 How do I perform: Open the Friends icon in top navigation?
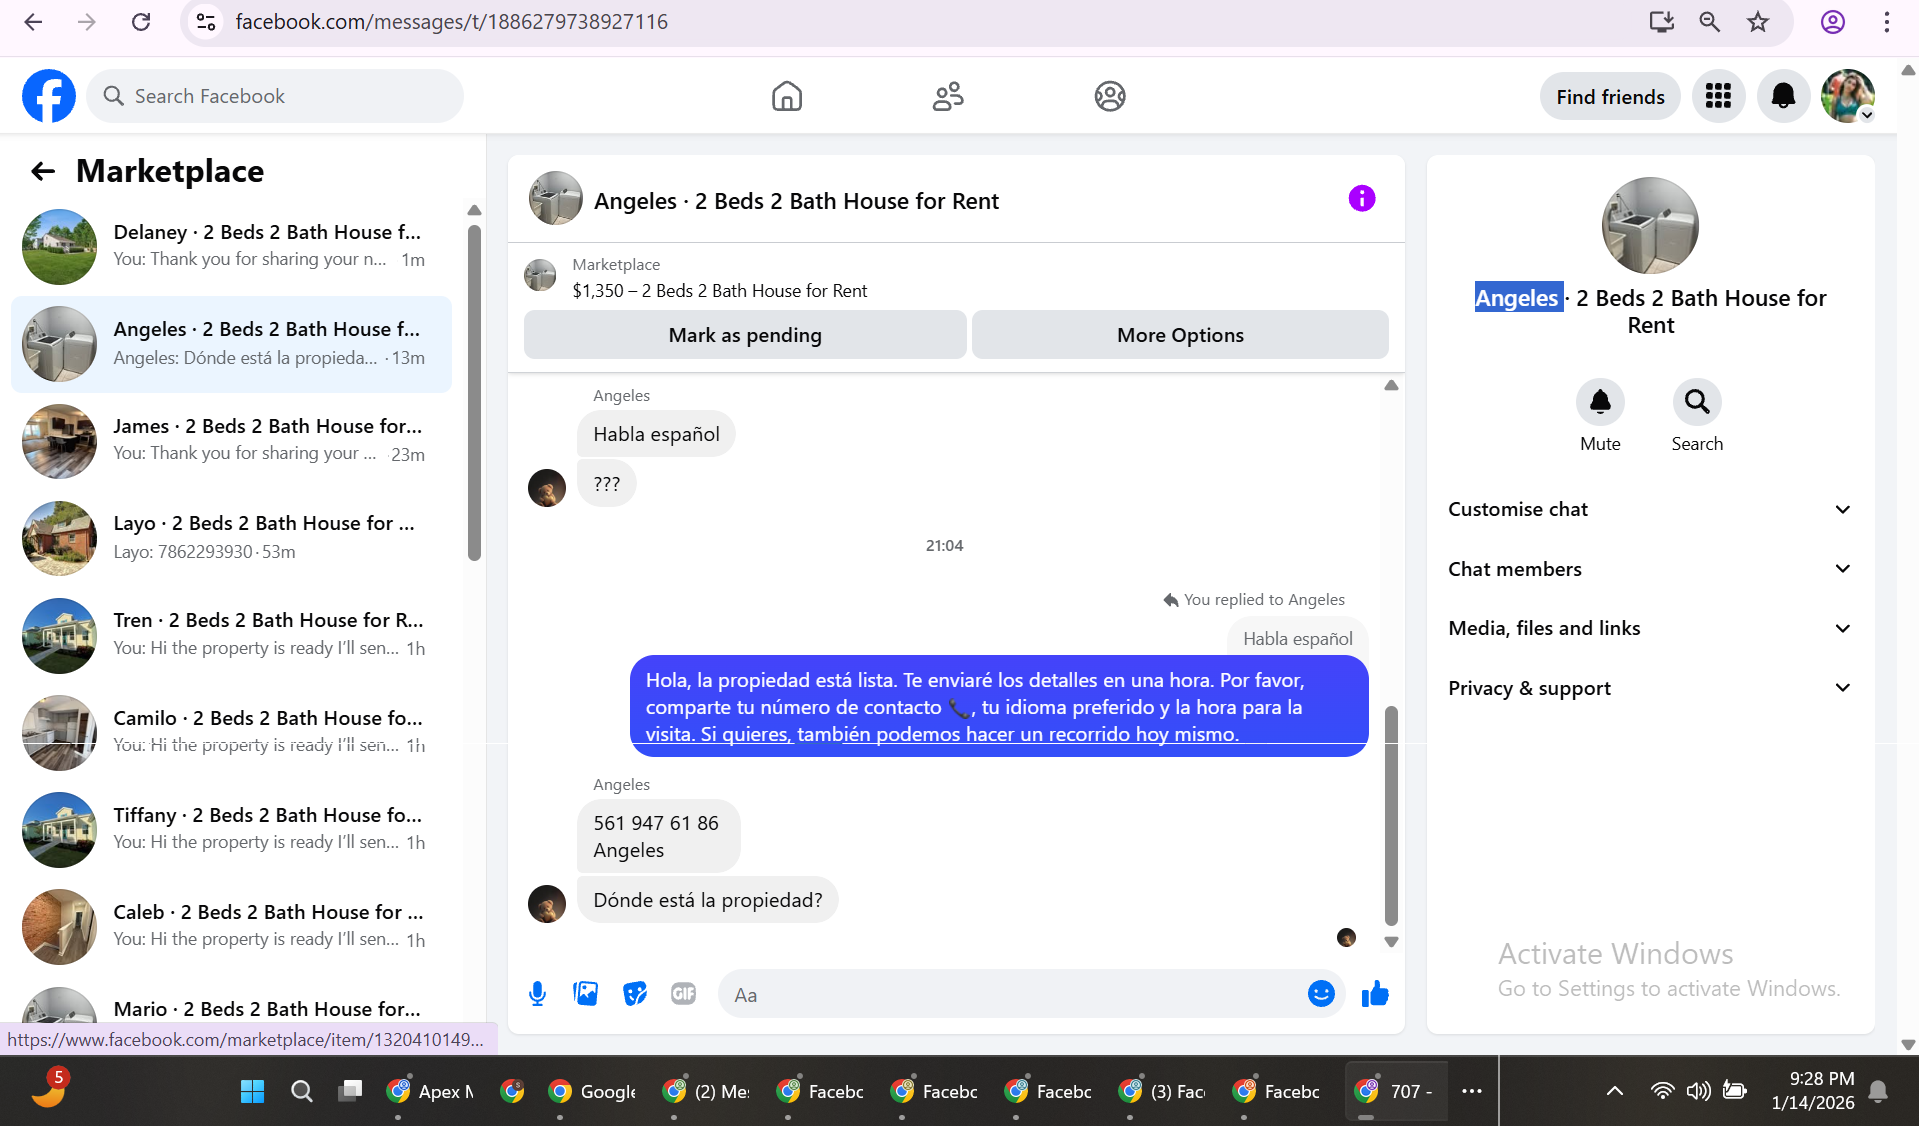tap(948, 96)
